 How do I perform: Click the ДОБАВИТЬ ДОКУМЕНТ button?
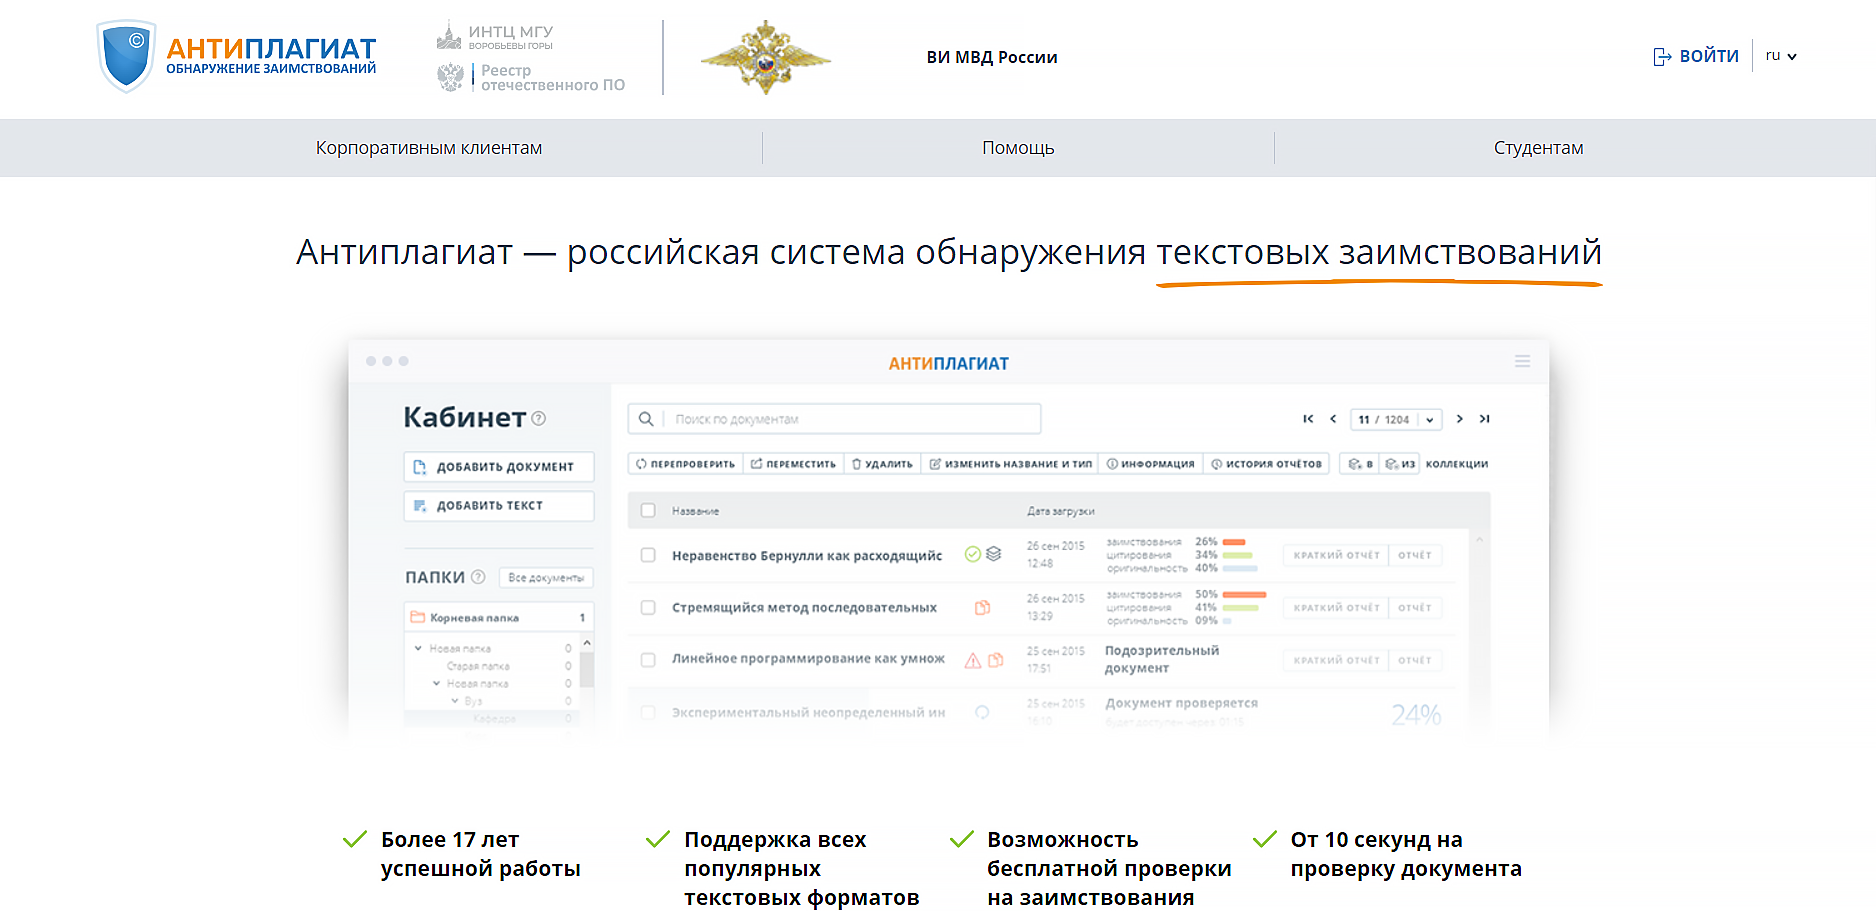click(499, 467)
